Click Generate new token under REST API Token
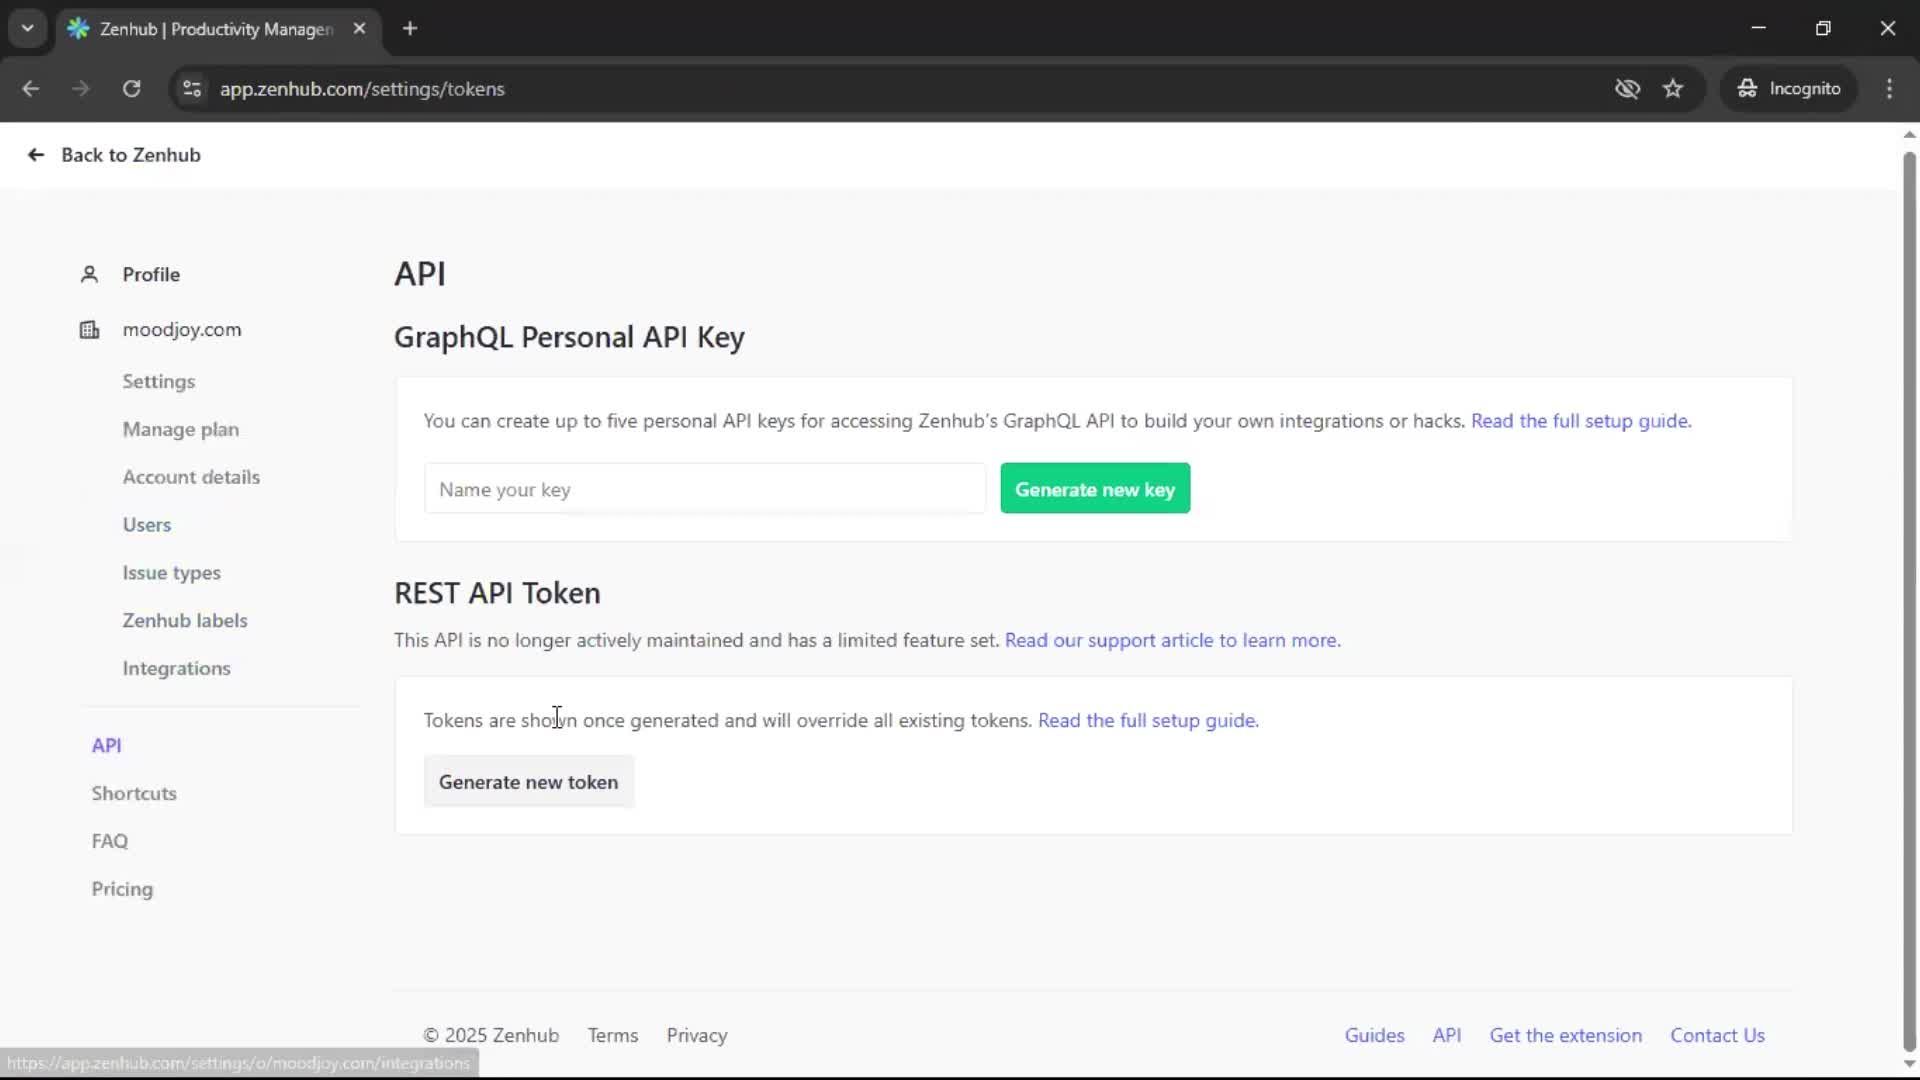The height and width of the screenshot is (1080, 1920). coord(529,782)
